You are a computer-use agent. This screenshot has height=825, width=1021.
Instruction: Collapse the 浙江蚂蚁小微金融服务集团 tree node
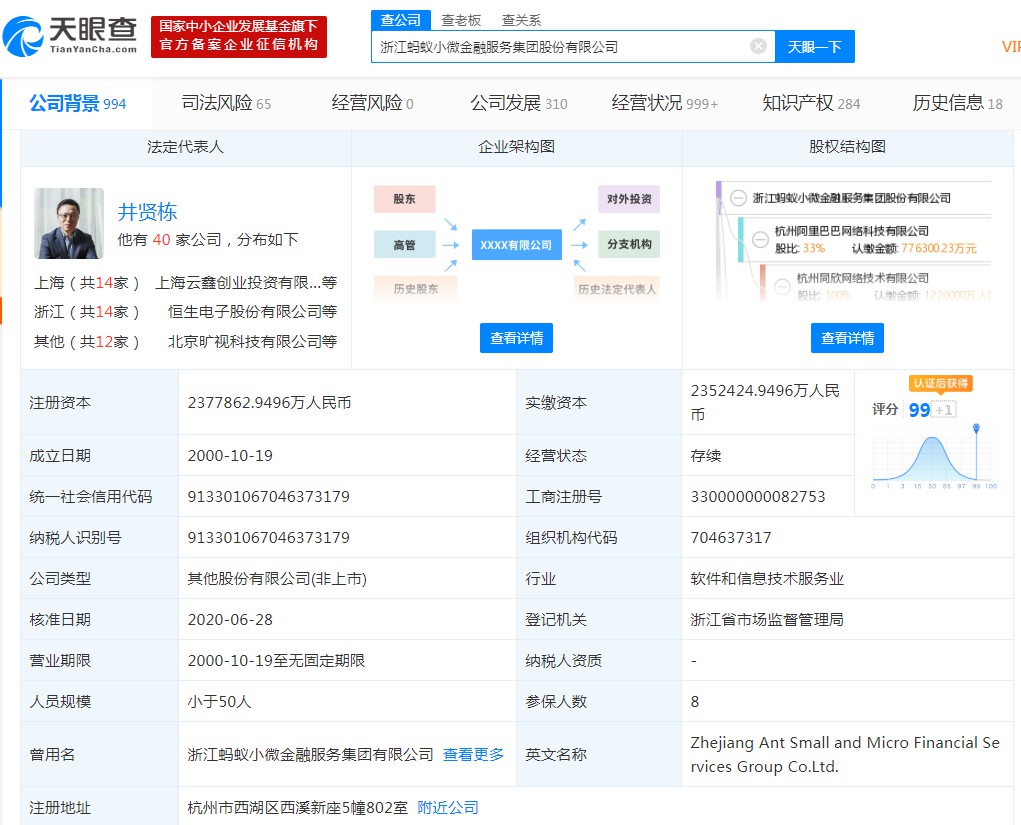click(x=738, y=198)
